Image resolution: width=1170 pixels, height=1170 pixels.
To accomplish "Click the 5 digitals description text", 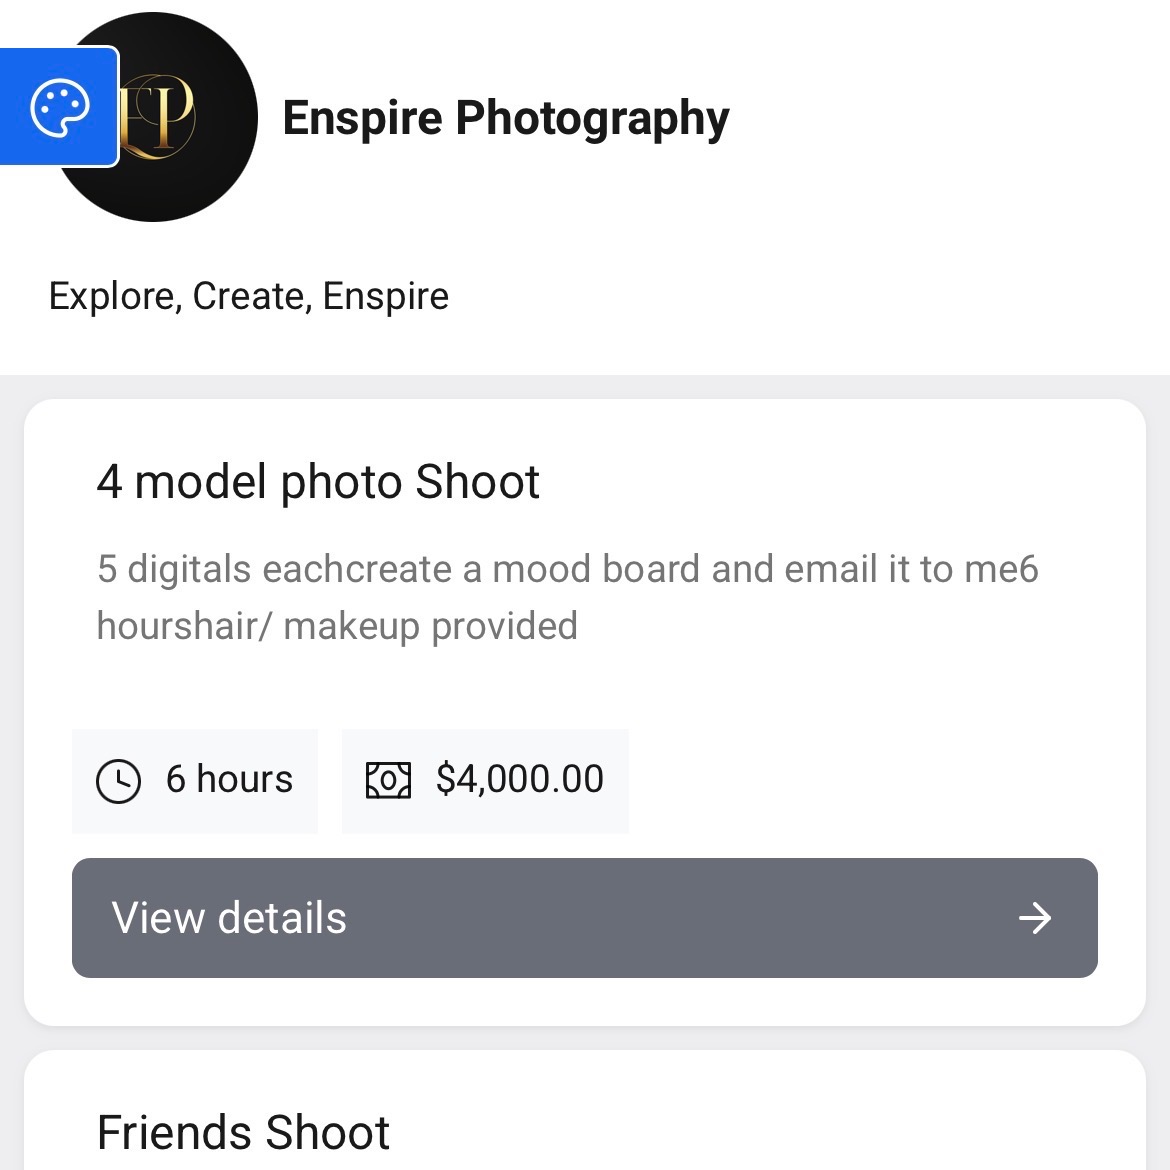I will point(567,595).
